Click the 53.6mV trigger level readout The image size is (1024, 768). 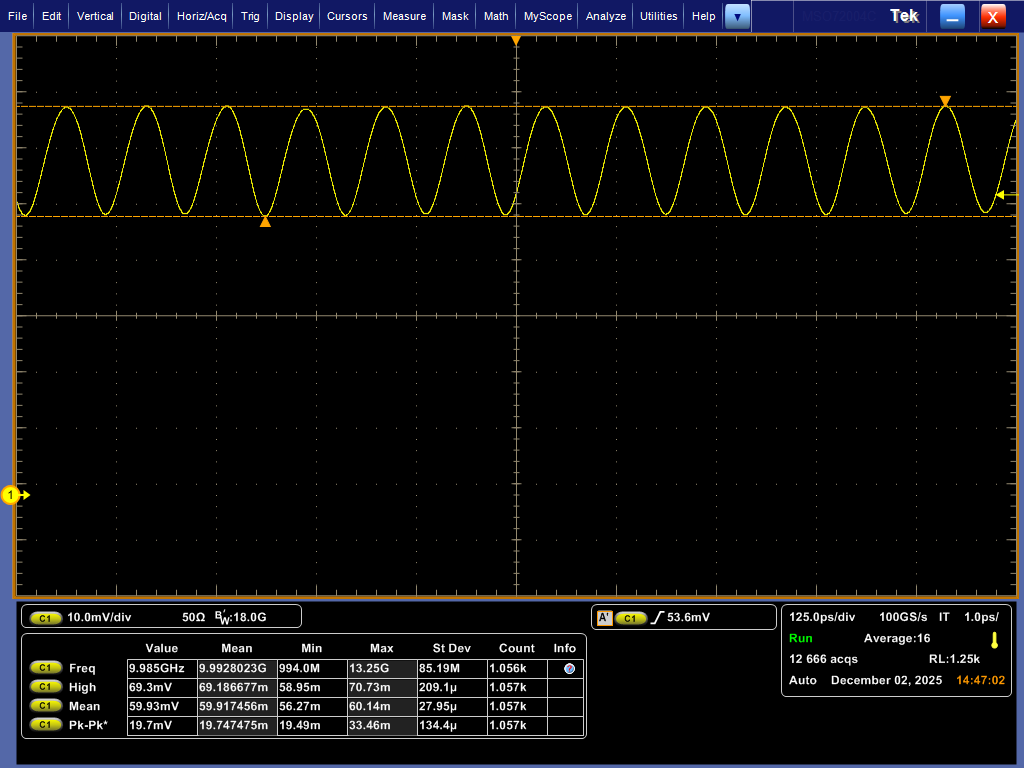coord(688,618)
